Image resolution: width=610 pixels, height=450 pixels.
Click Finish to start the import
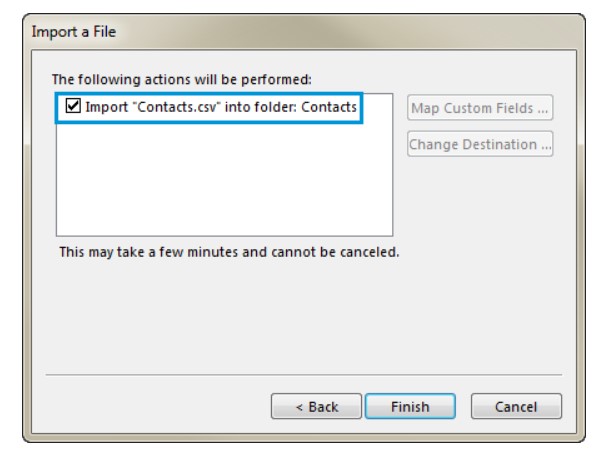pyautogui.click(x=410, y=406)
